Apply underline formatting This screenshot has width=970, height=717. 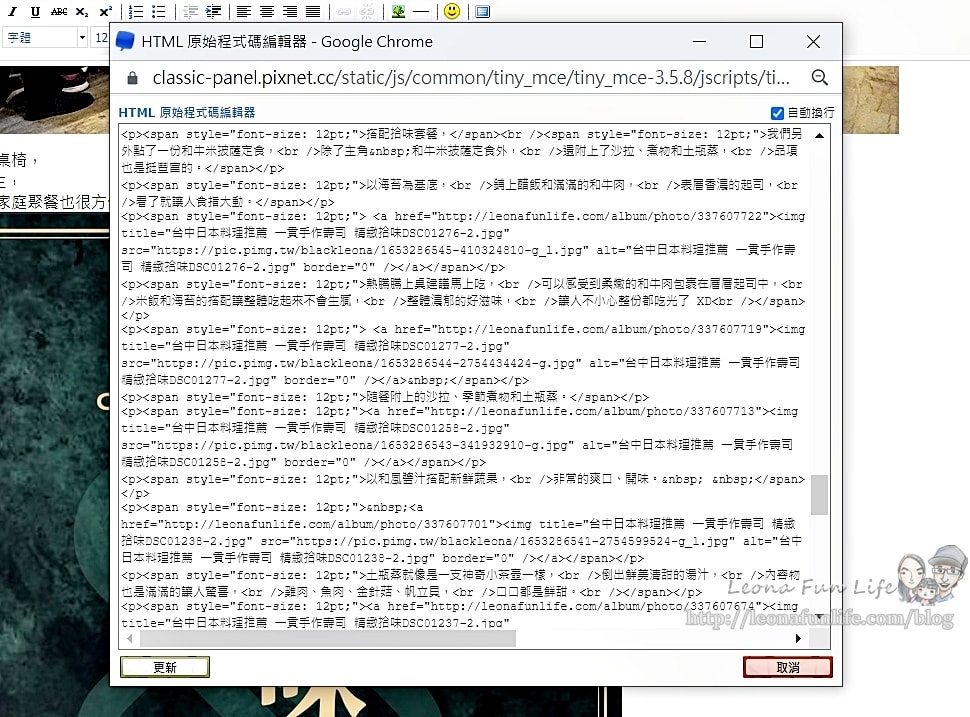point(36,12)
